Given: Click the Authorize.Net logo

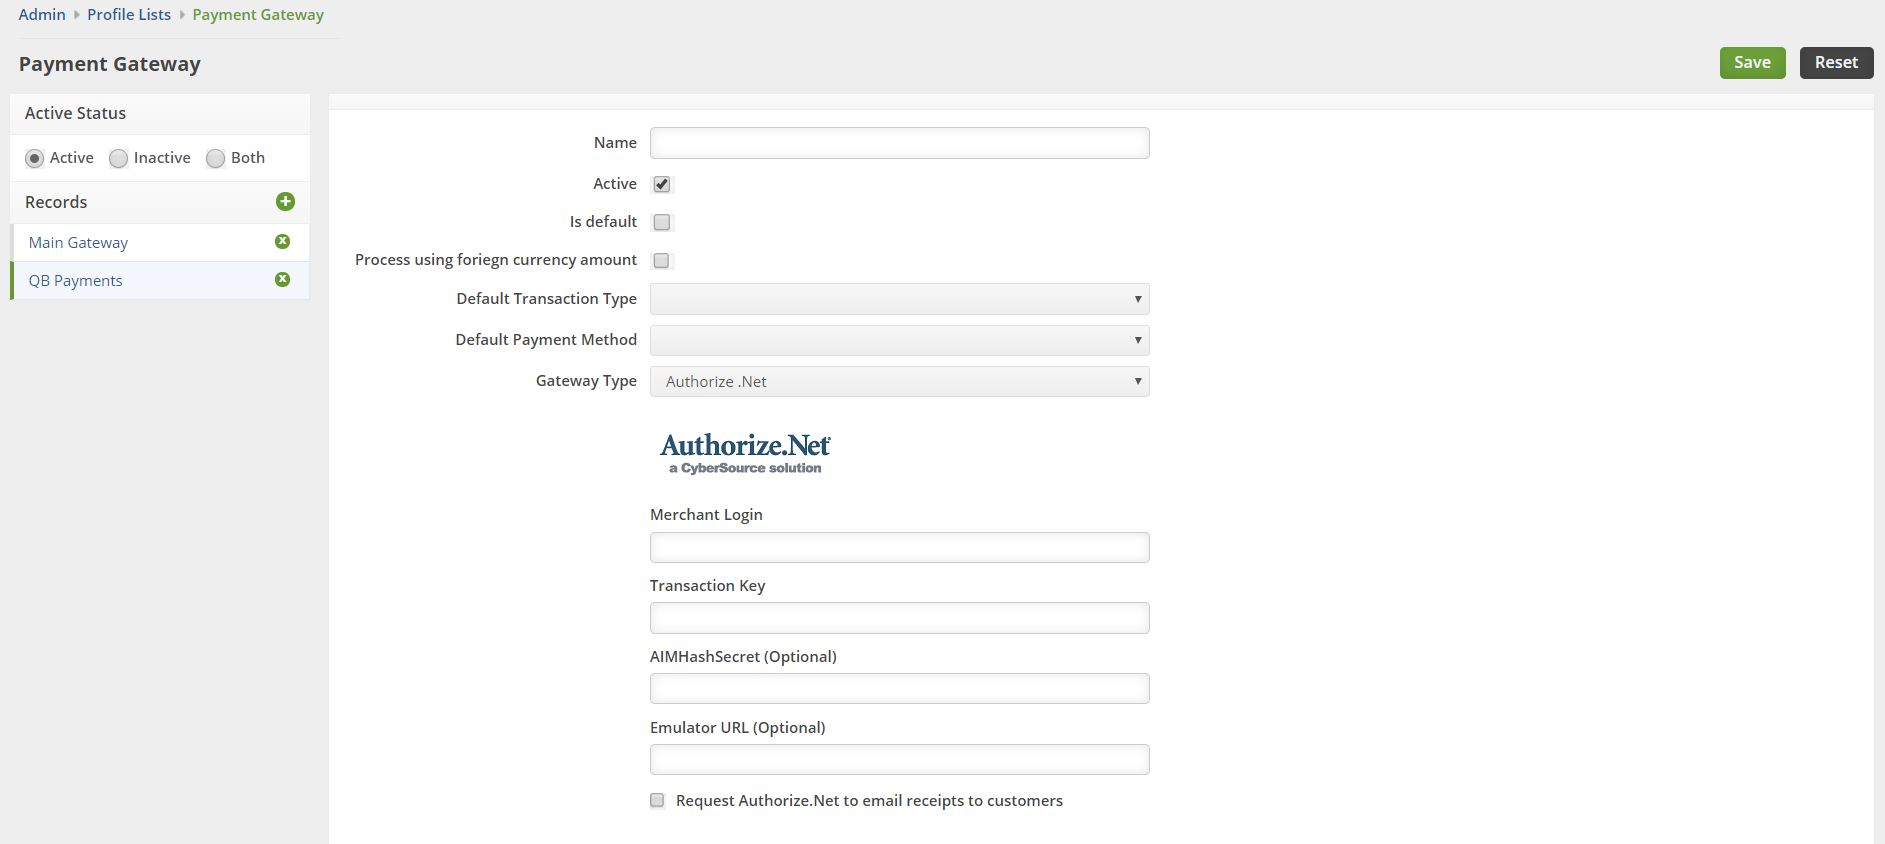Looking at the screenshot, I should tap(745, 454).
